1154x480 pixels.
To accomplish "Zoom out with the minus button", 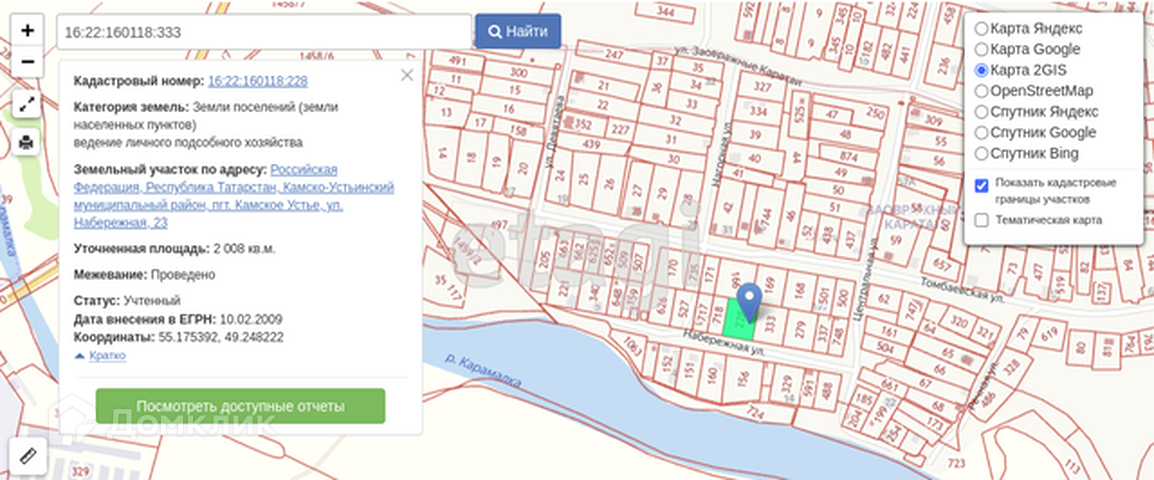I will [28, 62].
